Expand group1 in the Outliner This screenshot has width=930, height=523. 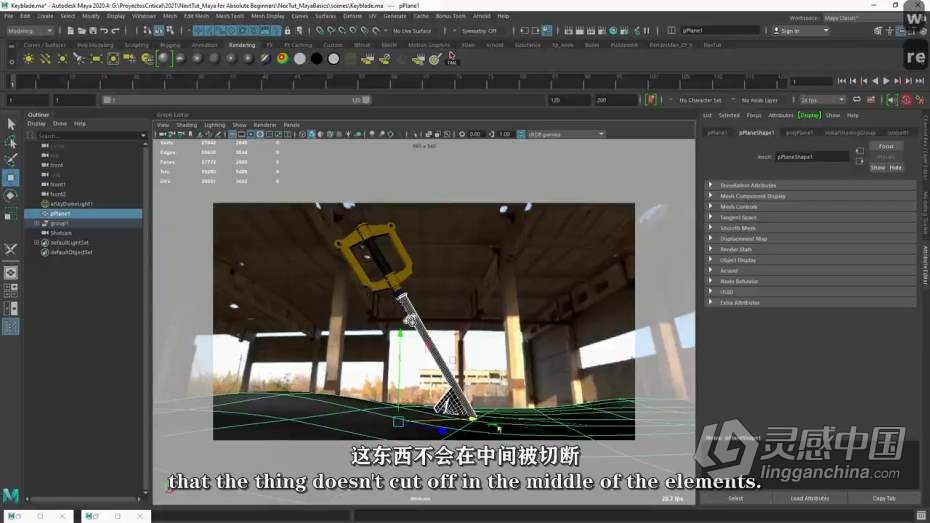tap(37, 224)
